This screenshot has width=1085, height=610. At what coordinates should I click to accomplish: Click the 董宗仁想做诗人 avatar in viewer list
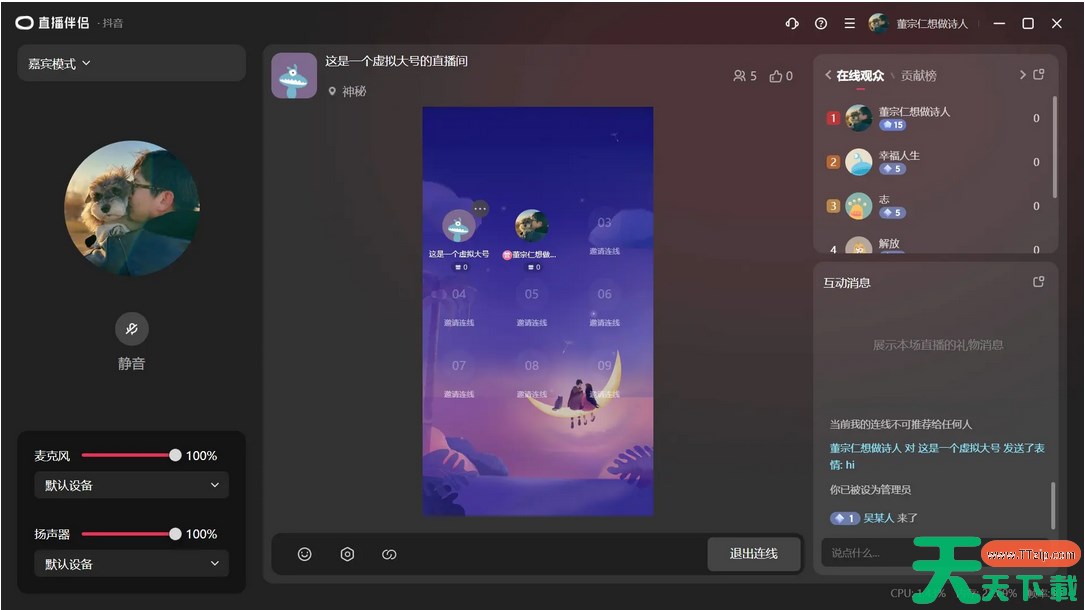point(858,117)
